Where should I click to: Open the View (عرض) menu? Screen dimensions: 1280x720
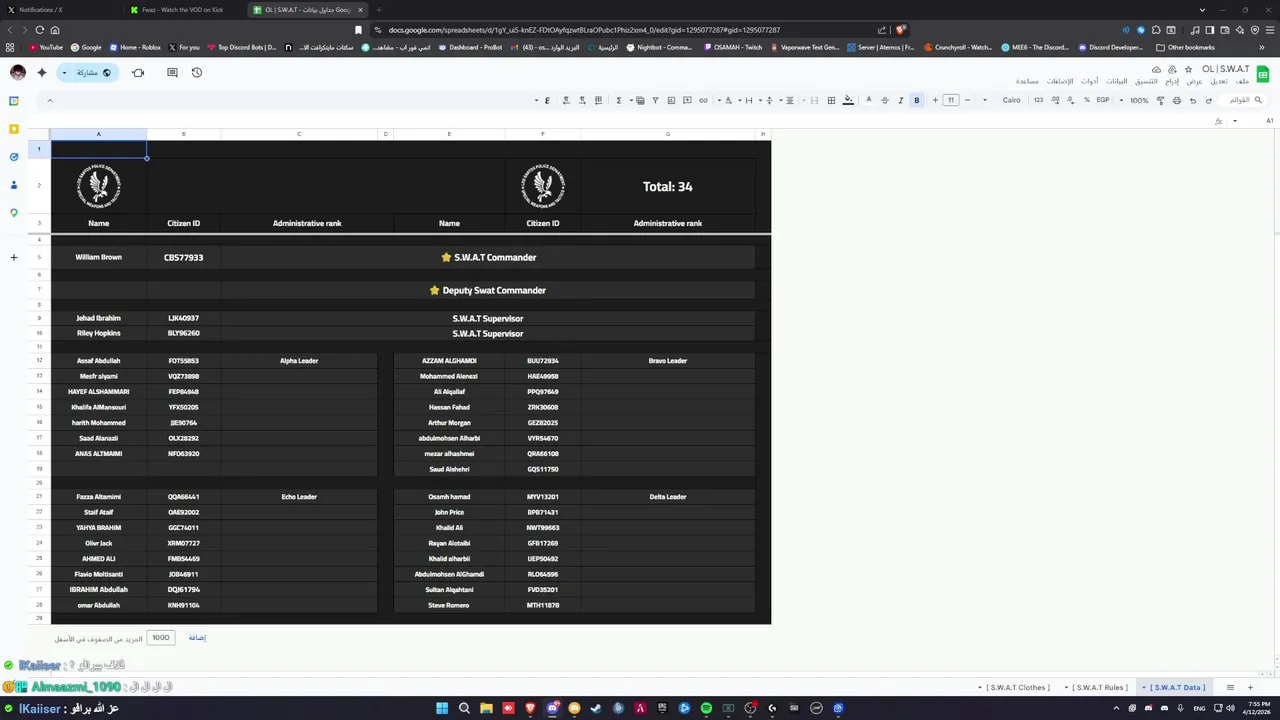pyautogui.click(x=1195, y=81)
